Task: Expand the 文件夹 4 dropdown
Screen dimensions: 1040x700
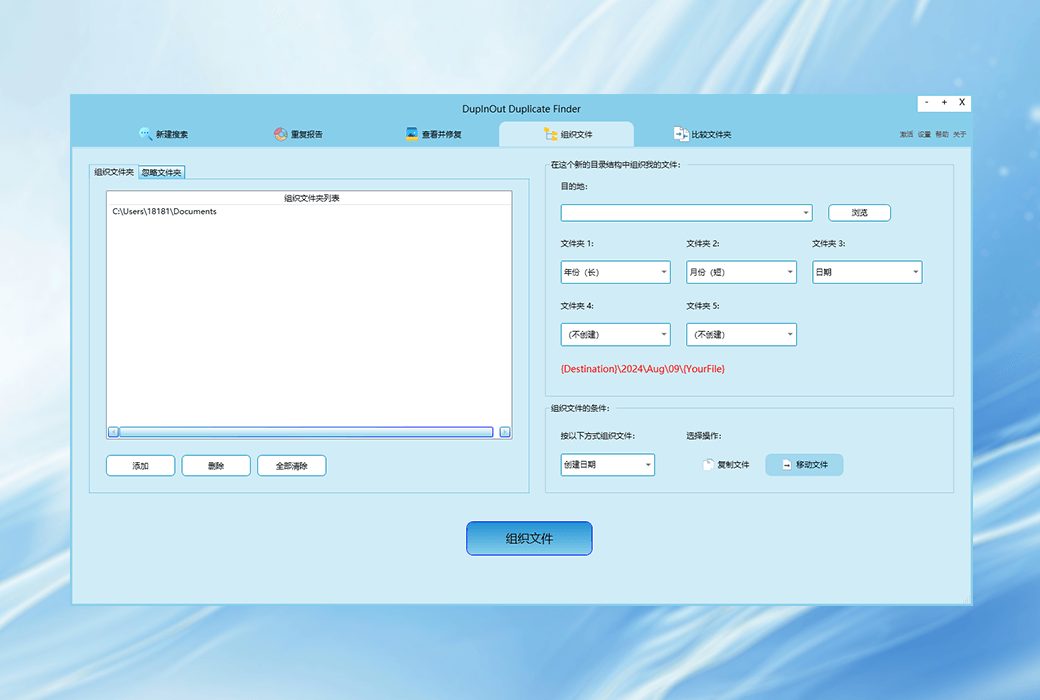Action: 616,334
